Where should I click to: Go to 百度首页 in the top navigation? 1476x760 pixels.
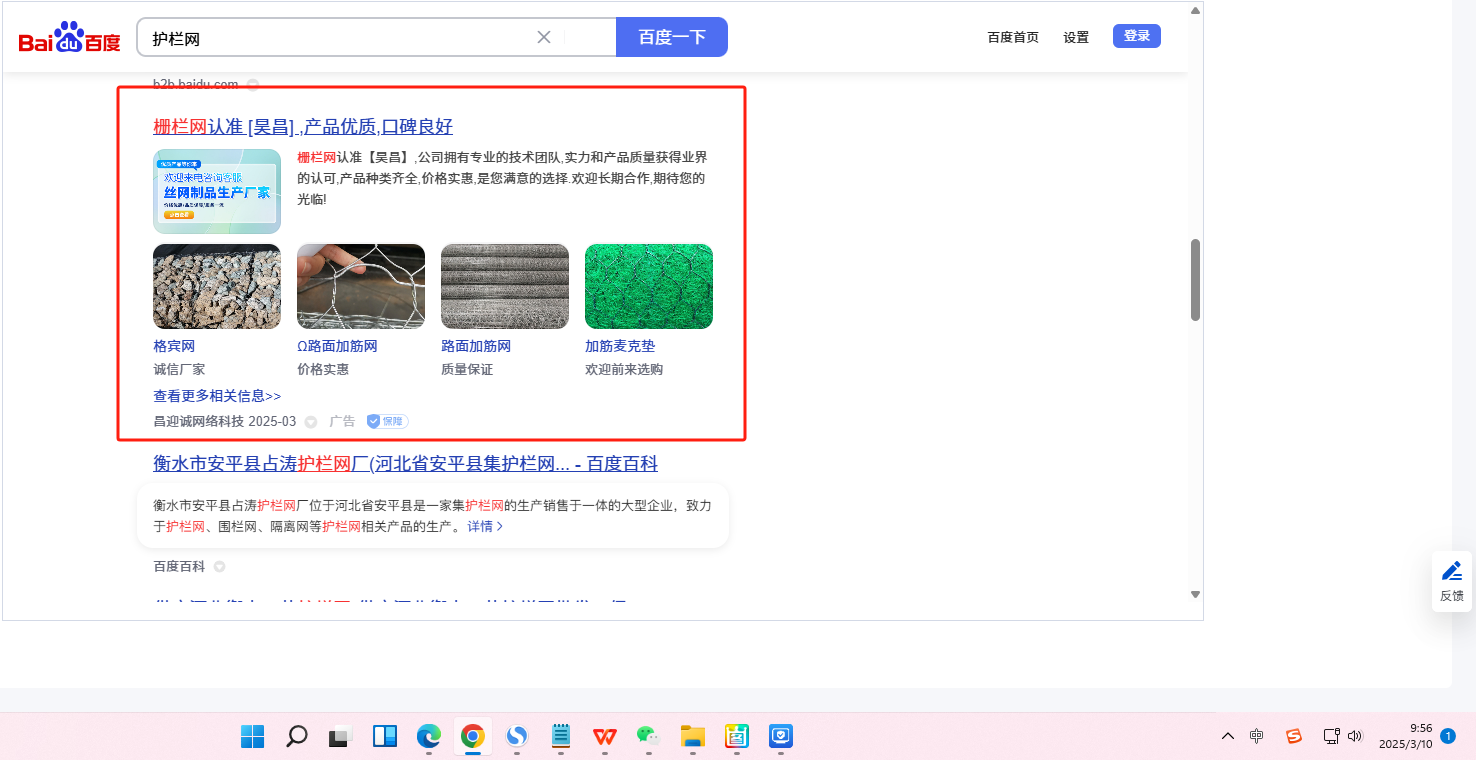1013,37
